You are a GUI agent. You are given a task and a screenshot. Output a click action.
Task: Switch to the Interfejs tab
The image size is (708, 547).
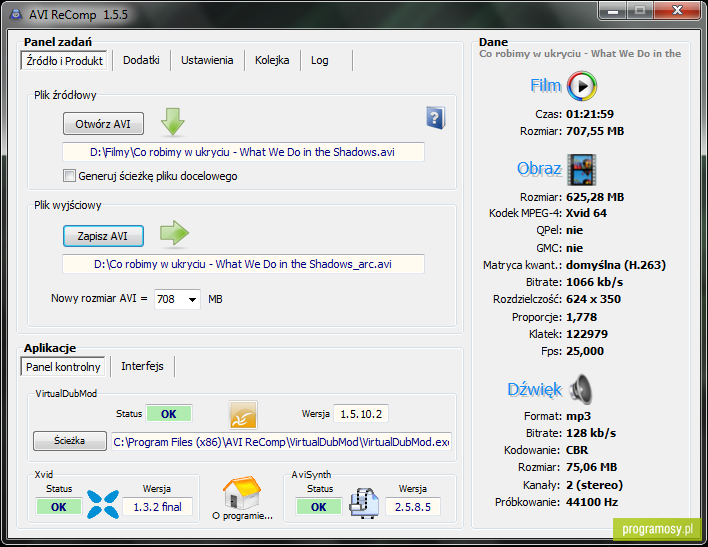[142, 366]
